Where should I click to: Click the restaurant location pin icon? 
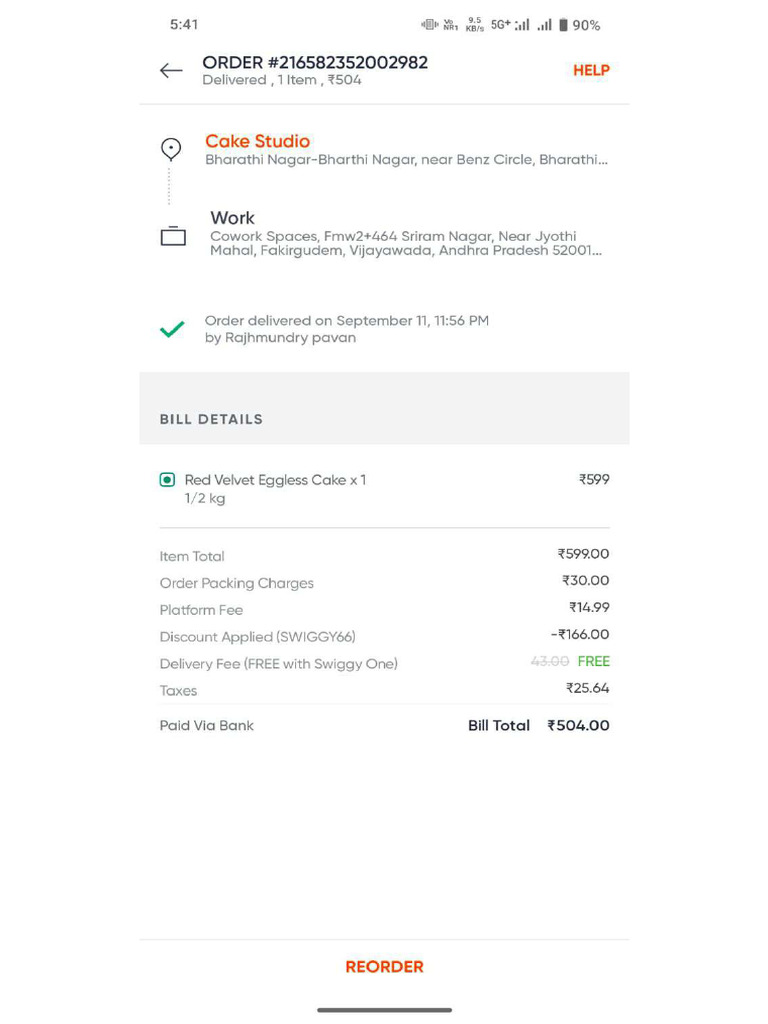coord(171,149)
